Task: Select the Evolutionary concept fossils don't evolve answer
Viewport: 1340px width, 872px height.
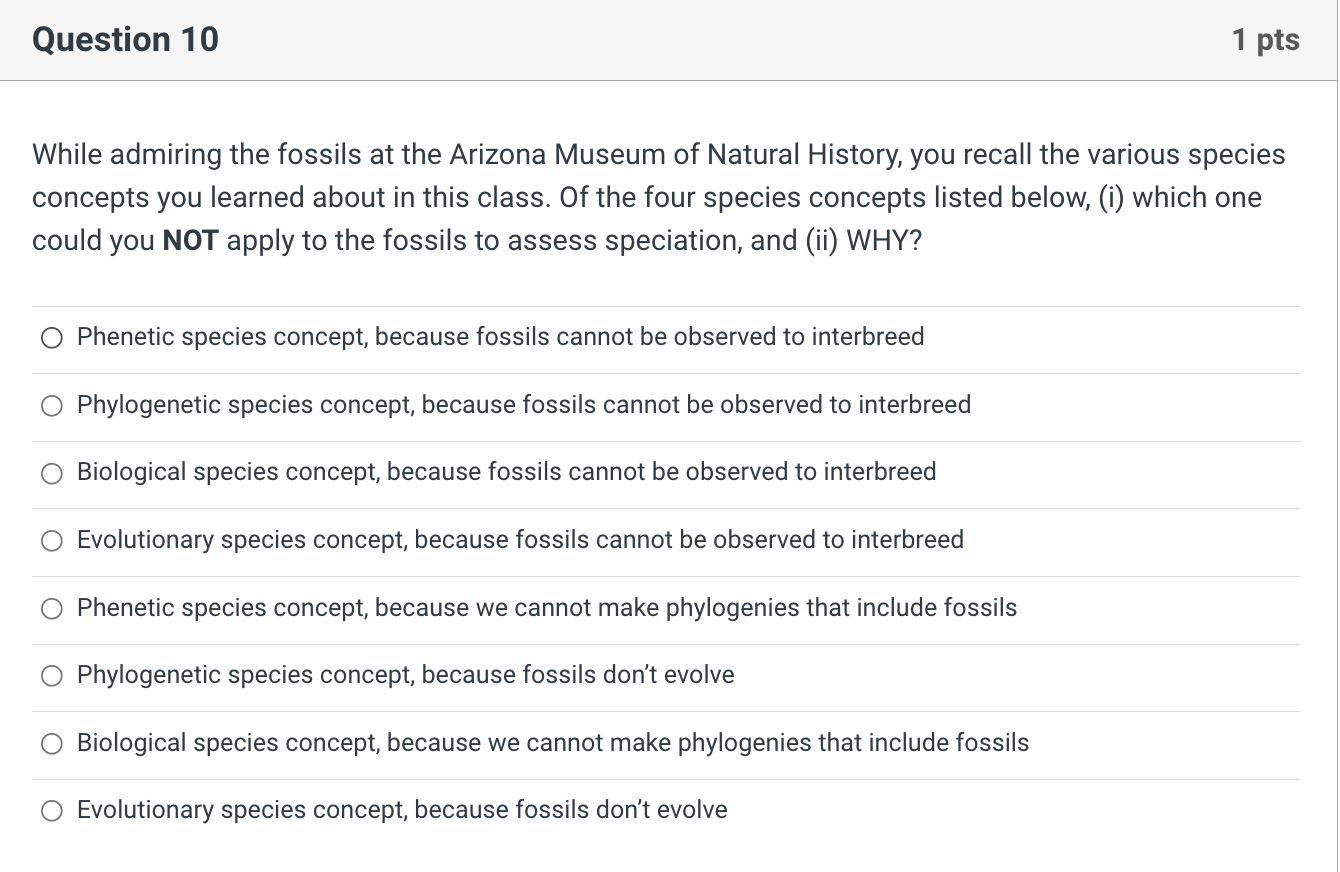Action: (x=51, y=811)
